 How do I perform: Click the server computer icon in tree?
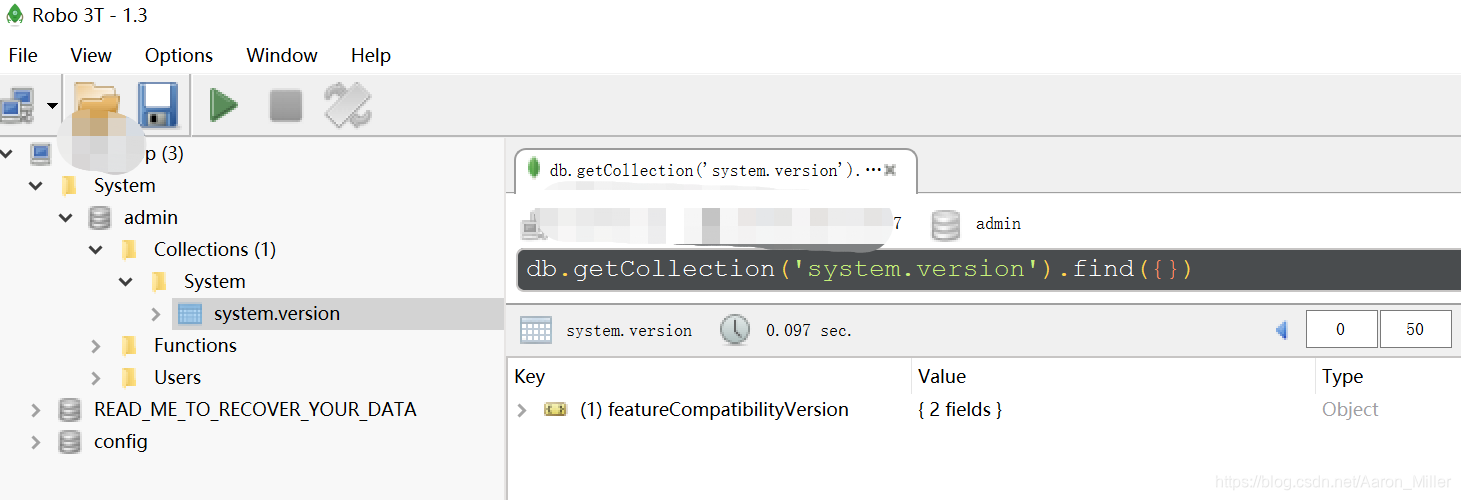pos(40,154)
